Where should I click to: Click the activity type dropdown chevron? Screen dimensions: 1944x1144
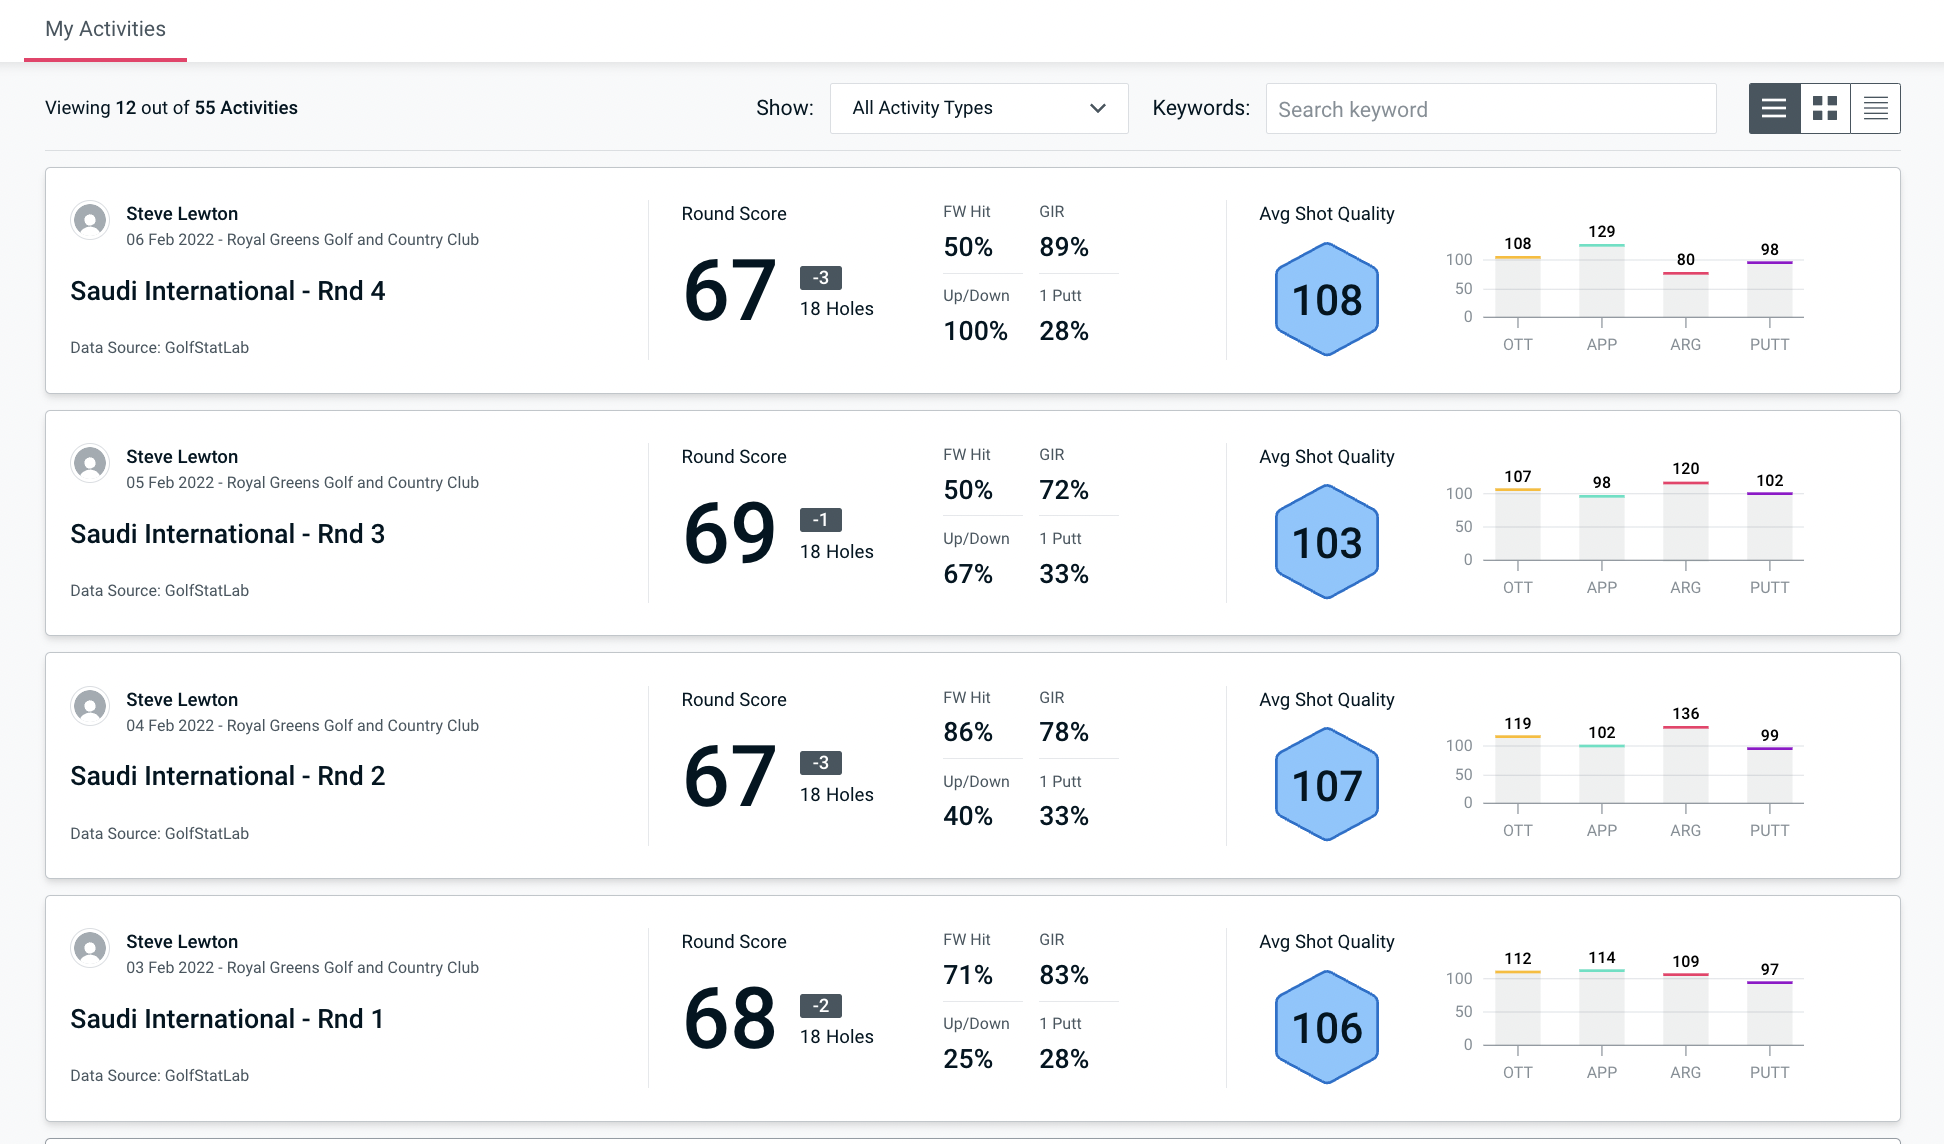tap(1097, 108)
